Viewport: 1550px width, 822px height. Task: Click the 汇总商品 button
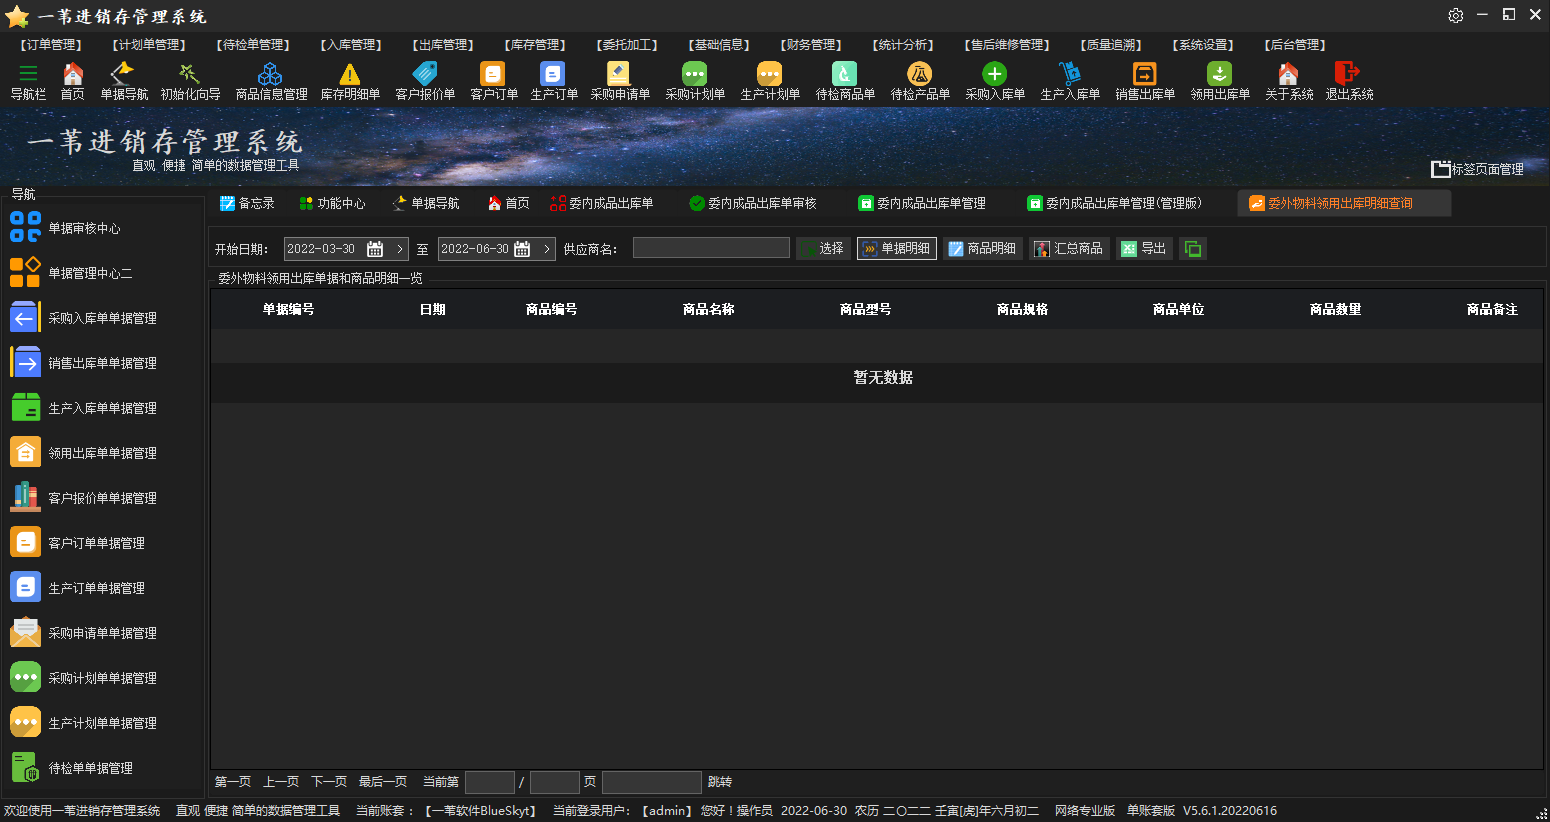[1069, 249]
